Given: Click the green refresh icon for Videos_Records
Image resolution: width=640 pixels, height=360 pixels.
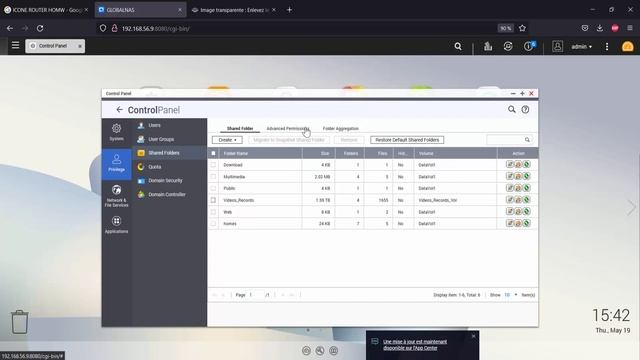Looking at the screenshot, I should [527, 200].
